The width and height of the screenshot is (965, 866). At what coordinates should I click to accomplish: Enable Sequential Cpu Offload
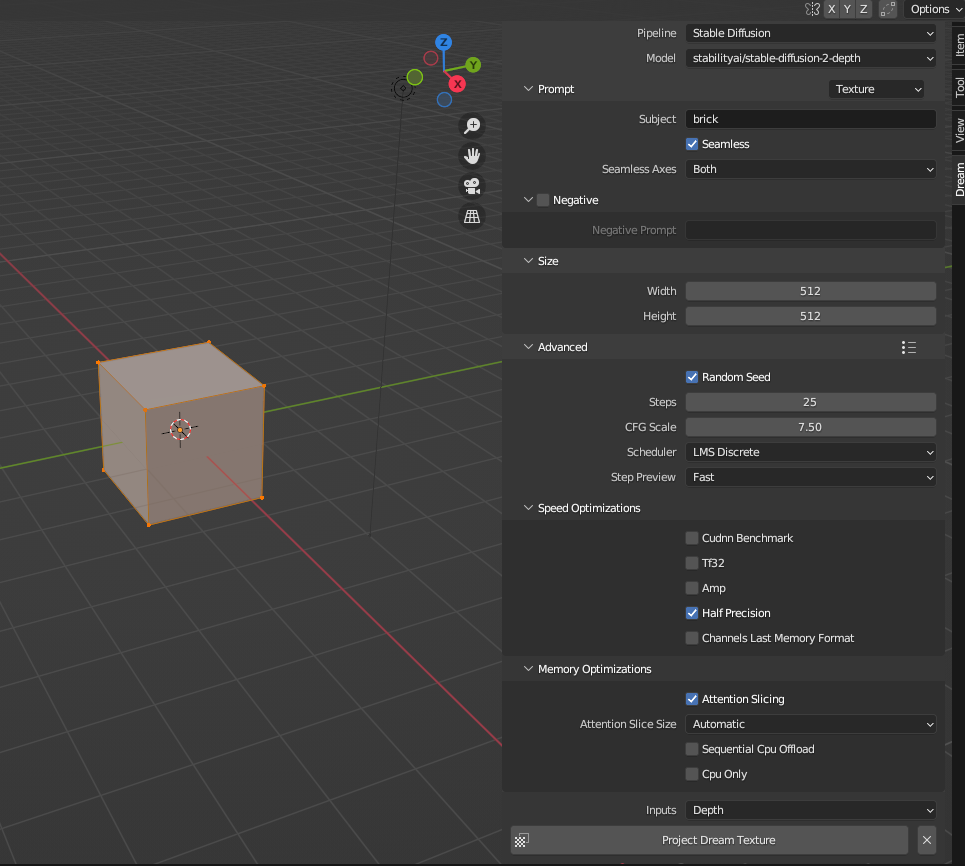[x=691, y=749]
